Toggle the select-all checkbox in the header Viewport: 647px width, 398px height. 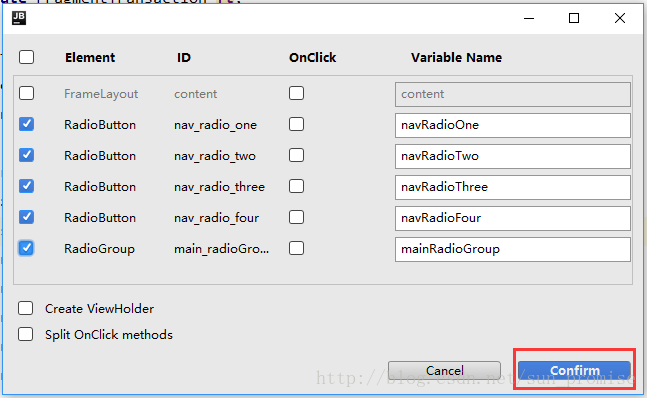[26, 57]
